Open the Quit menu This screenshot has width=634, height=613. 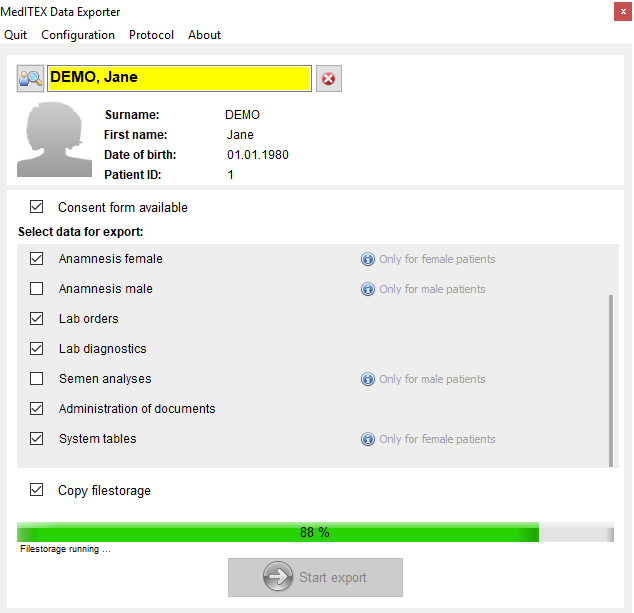[x=15, y=35]
